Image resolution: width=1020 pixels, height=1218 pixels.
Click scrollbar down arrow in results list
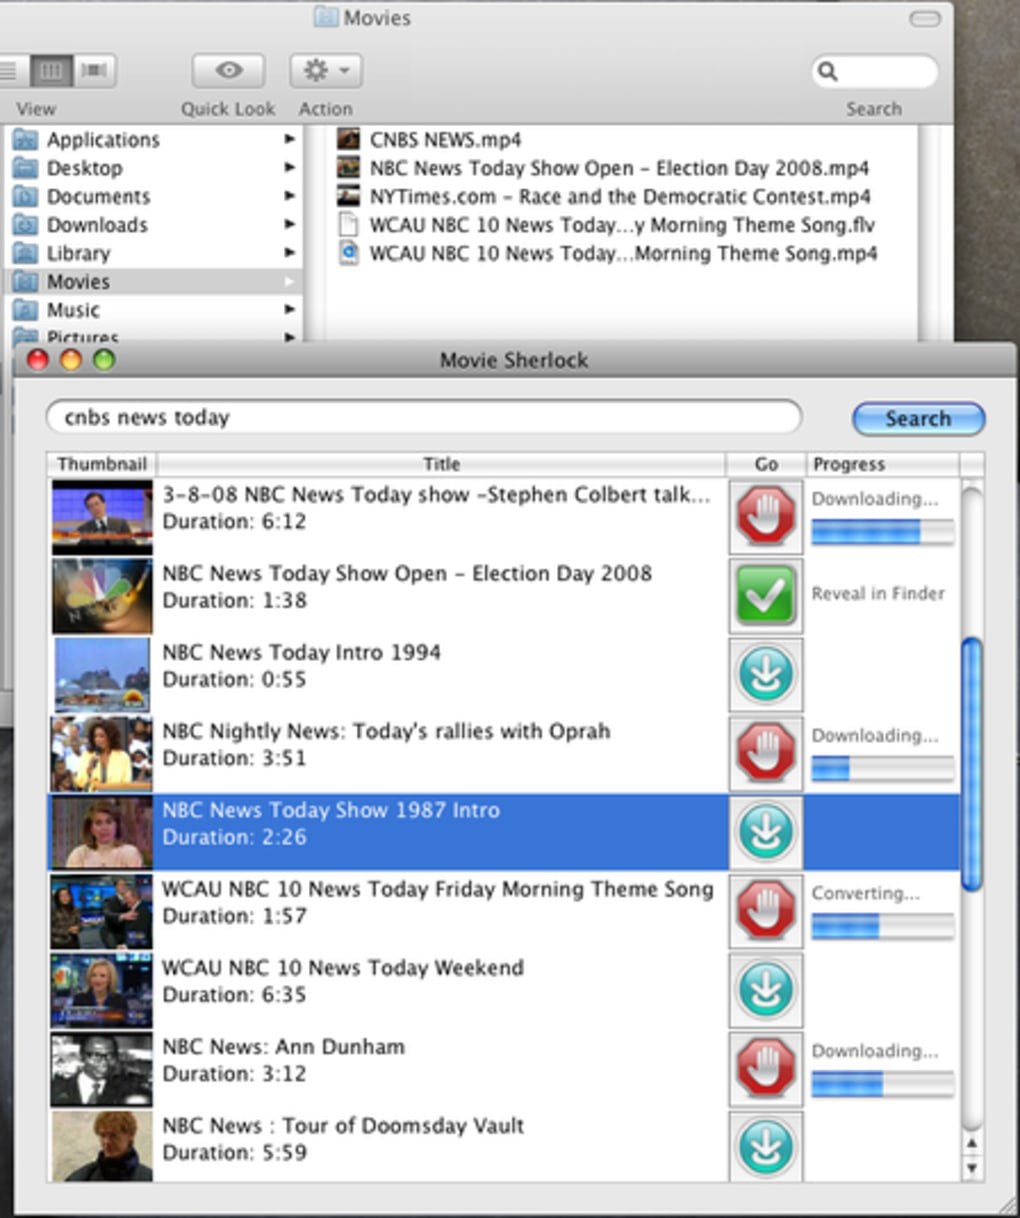[971, 1167]
